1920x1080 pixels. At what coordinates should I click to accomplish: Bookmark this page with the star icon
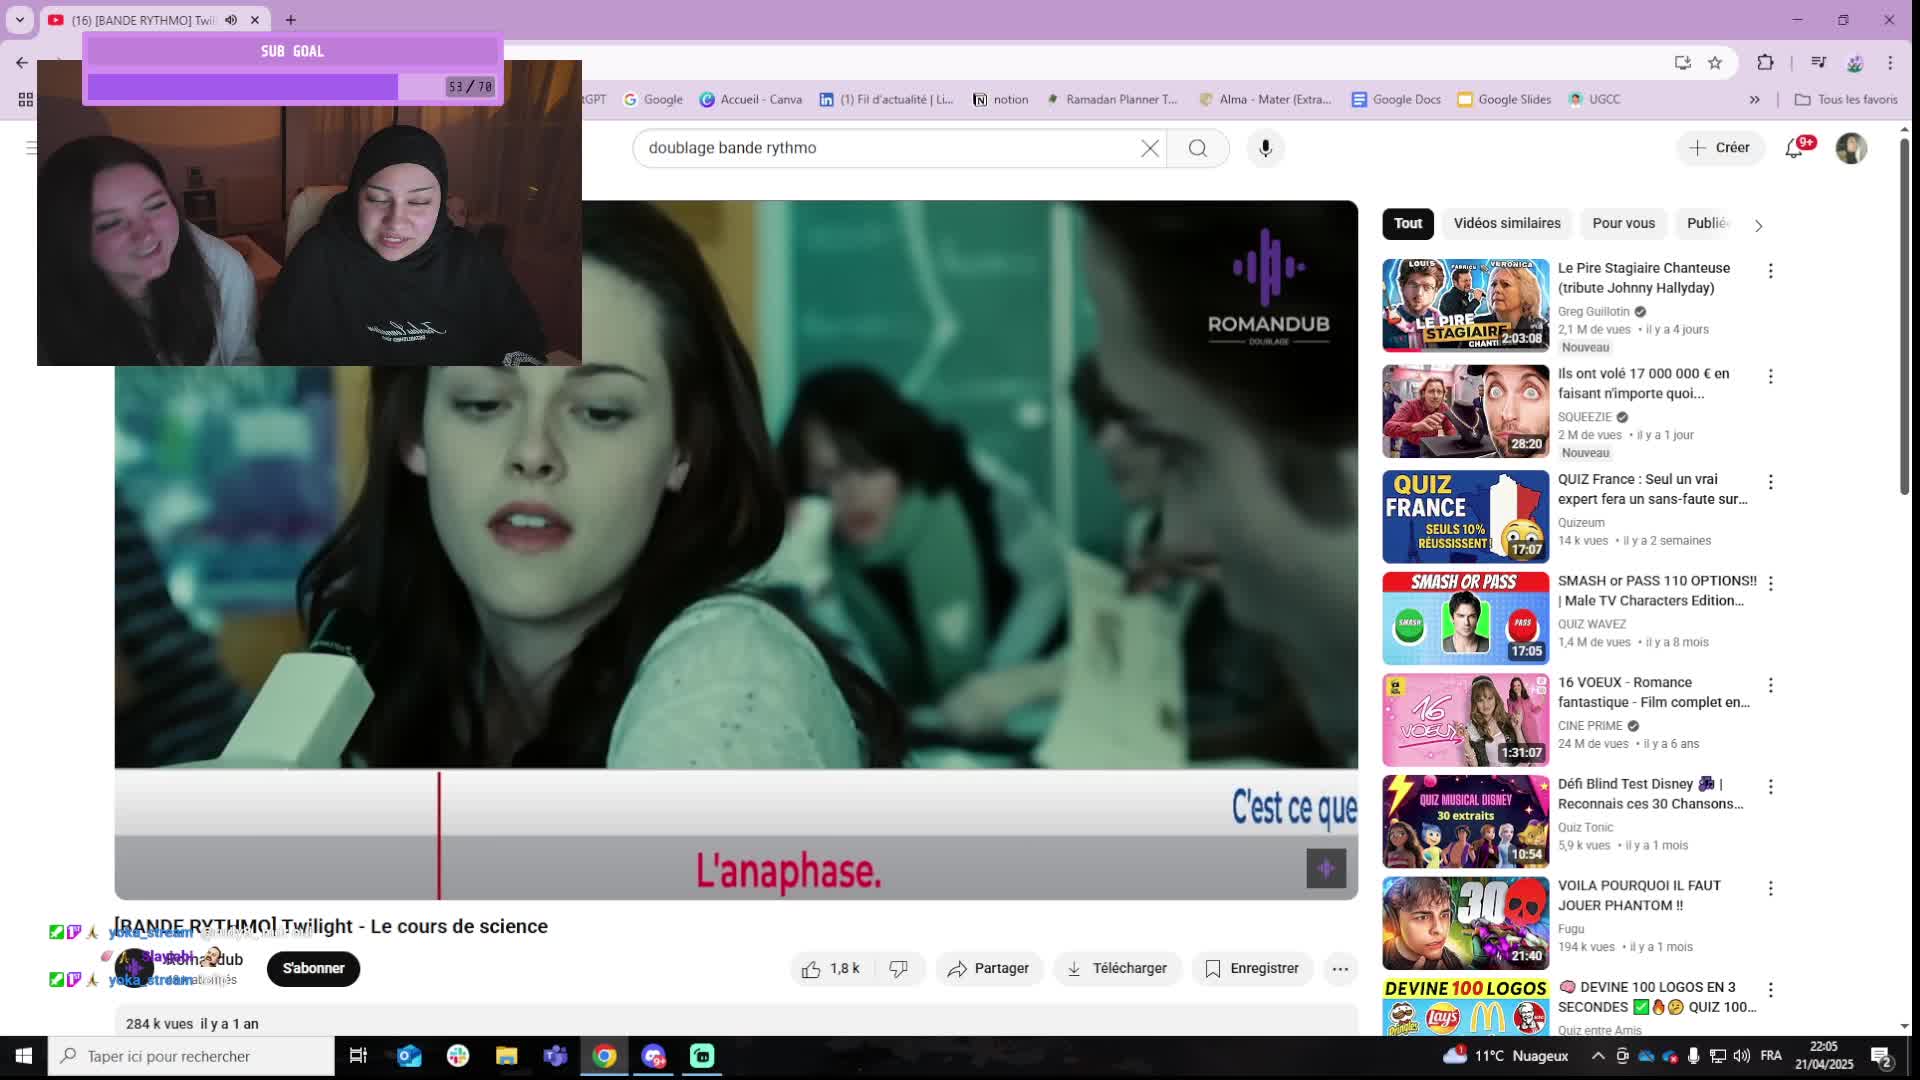coord(1715,62)
